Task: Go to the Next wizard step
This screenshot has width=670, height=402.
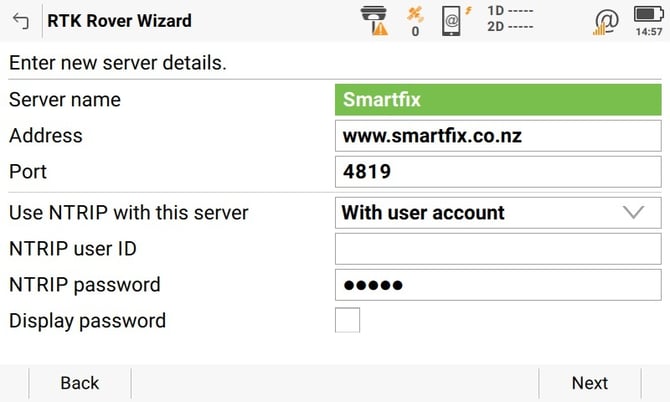Action: point(590,383)
